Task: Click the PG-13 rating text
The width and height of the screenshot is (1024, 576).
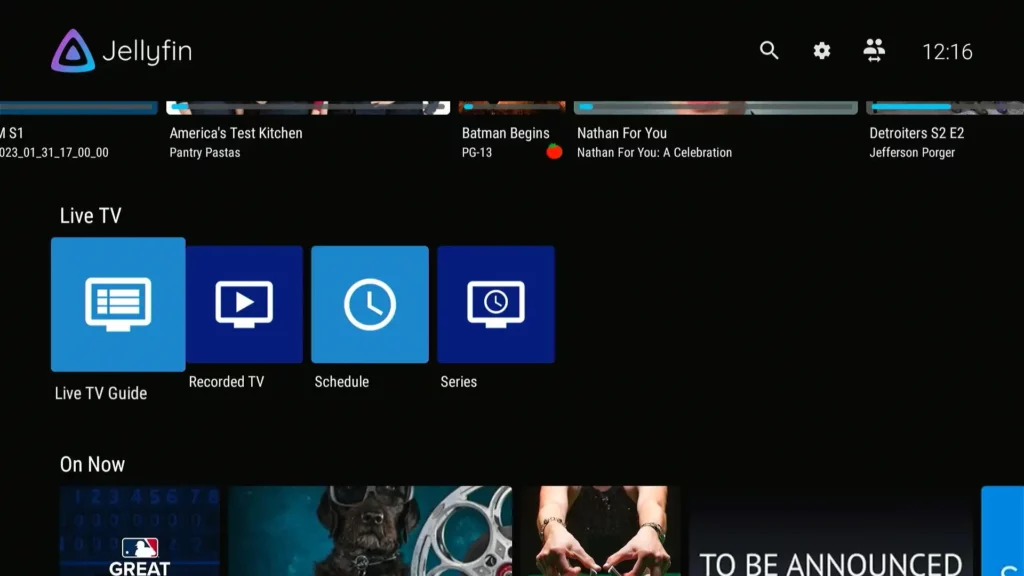Action: pos(477,153)
